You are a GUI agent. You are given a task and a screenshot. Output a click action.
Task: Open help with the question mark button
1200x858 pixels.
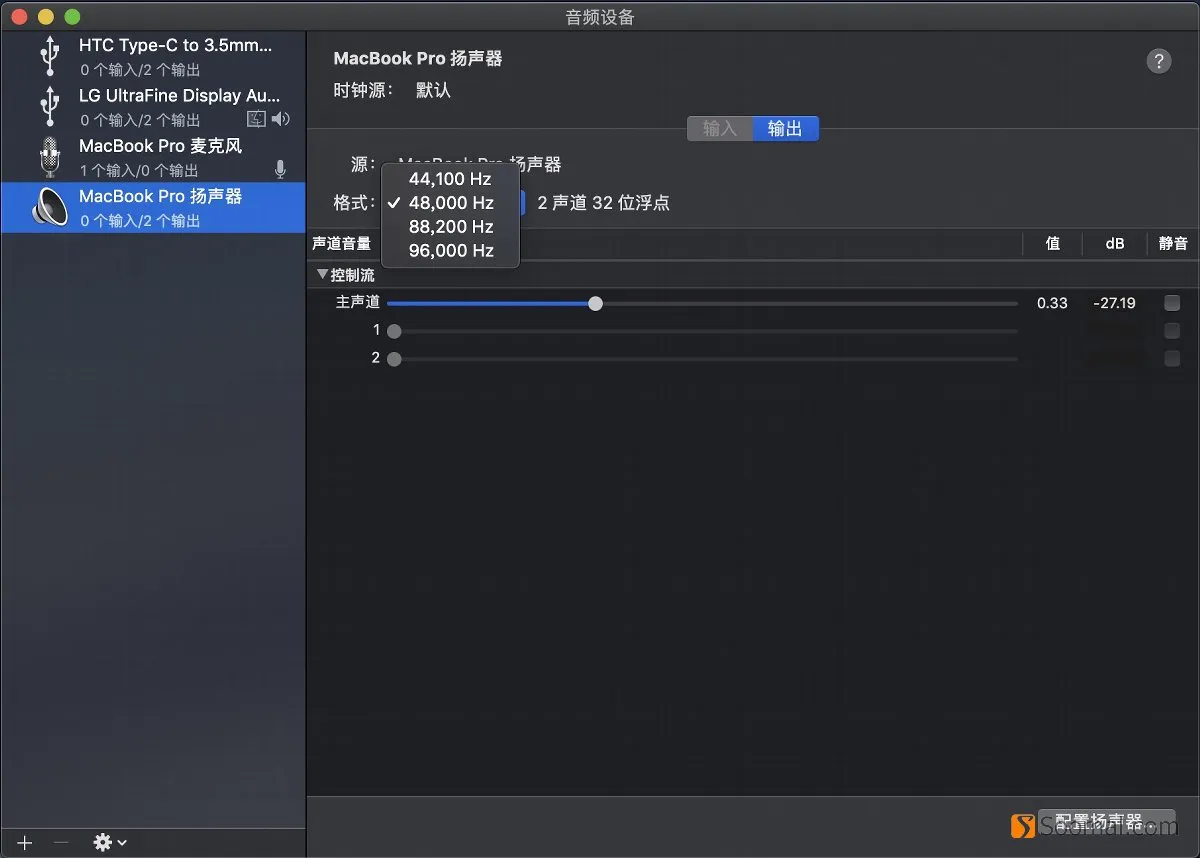(1158, 61)
